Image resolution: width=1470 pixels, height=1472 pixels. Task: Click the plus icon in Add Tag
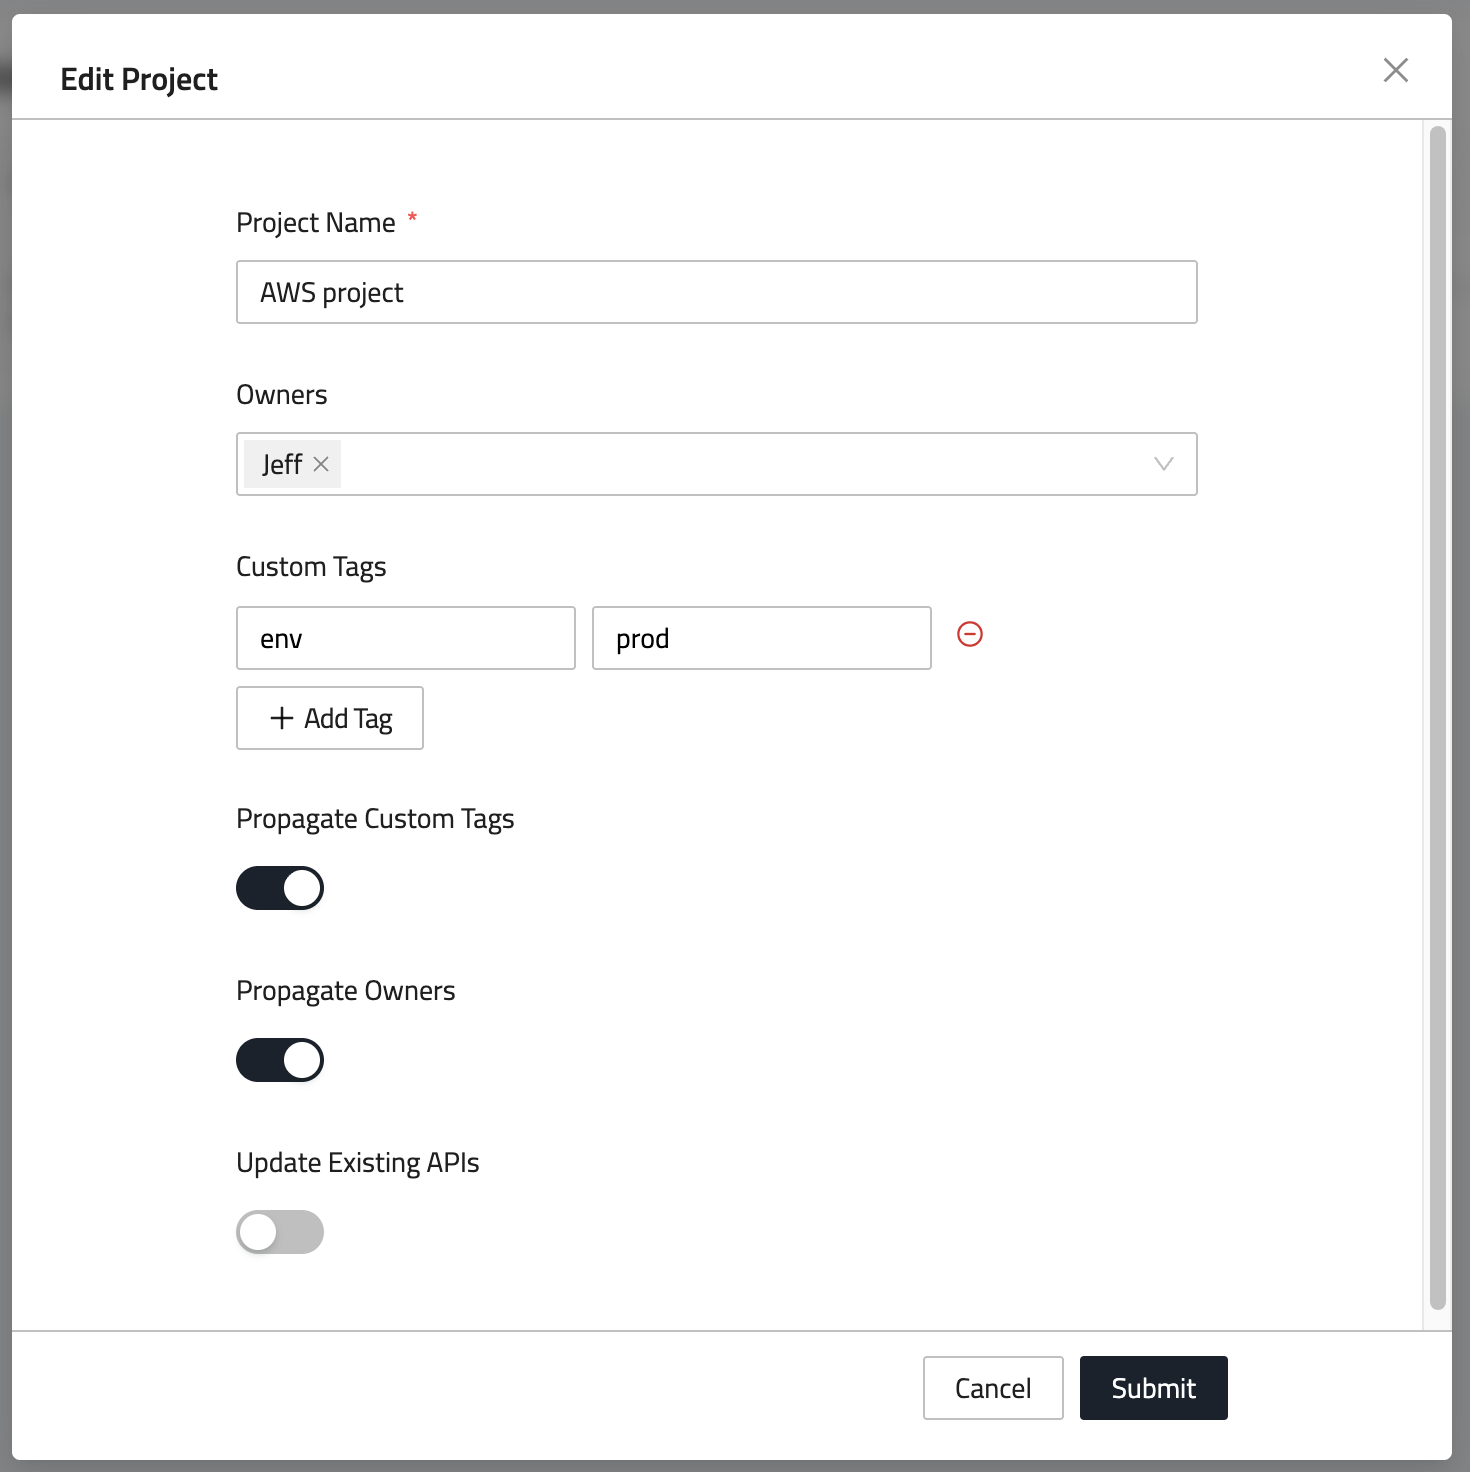[282, 718]
